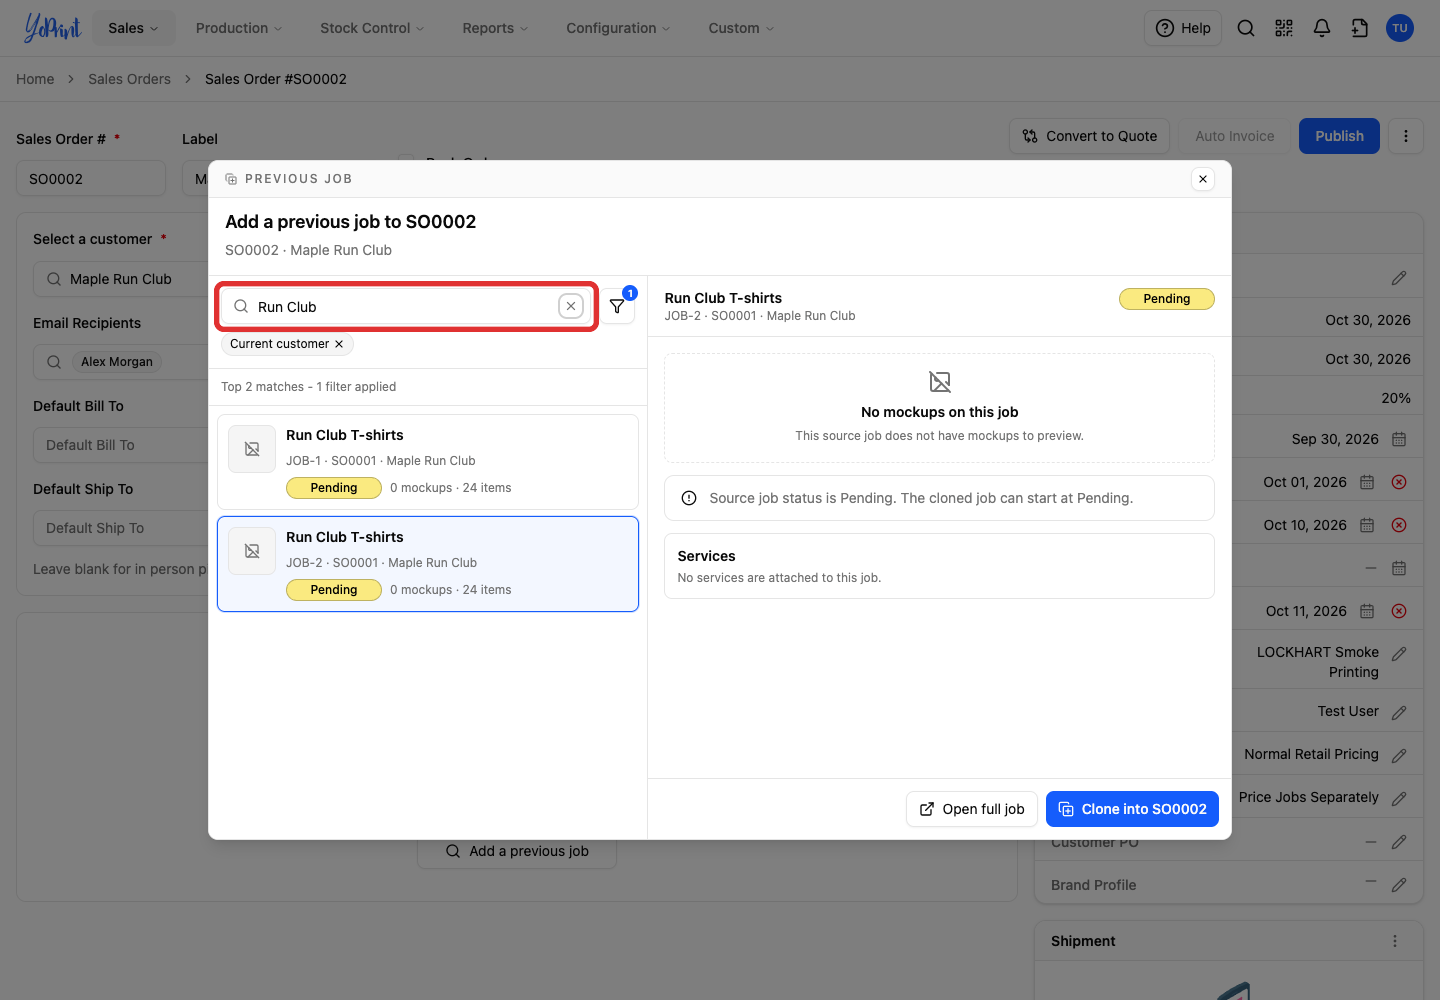The width and height of the screenshot is (1440, 1000).
Task: Edit Price Jobs Separately setting
Action: click(1399, 798)
